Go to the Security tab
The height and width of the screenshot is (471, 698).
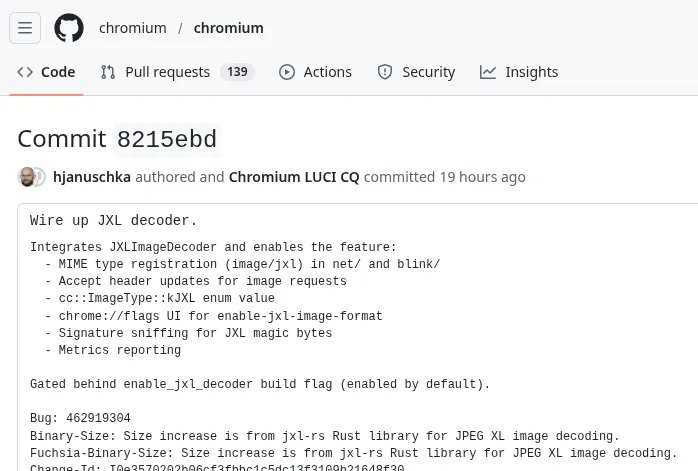[x=428, y=72]
